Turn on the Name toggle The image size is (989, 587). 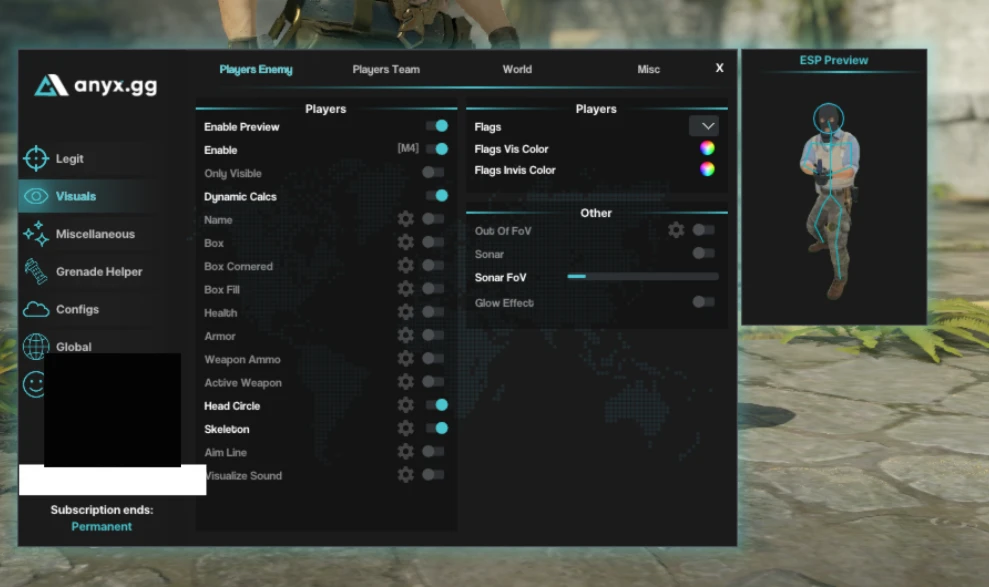tap(433, 219)
